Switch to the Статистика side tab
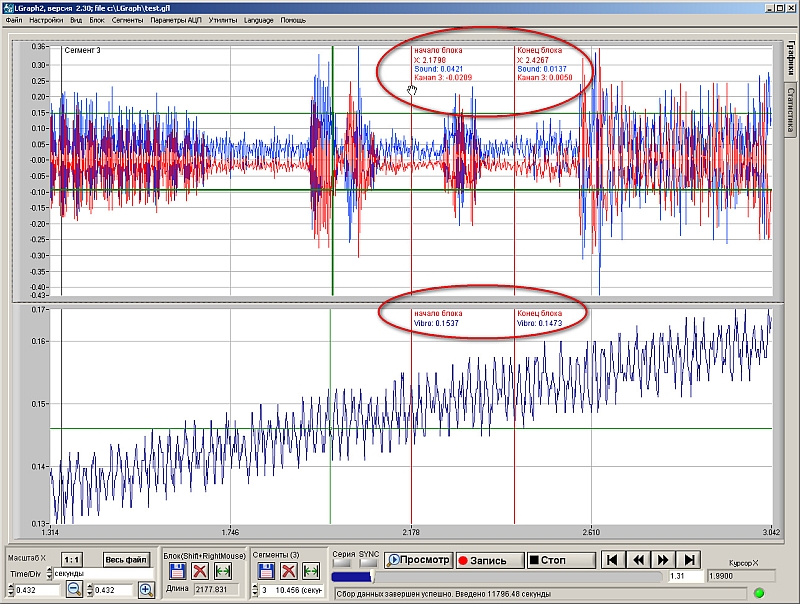800x604 pixels. tap(791, 109)
